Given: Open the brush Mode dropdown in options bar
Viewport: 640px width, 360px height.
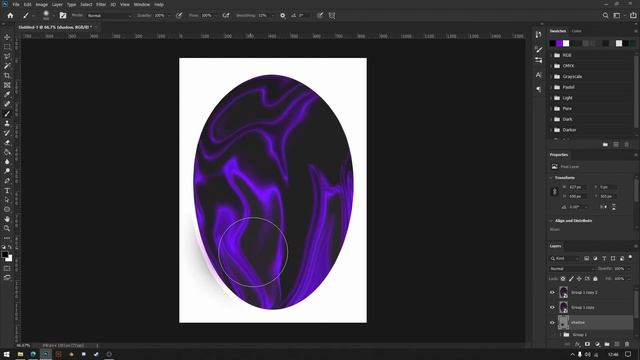Looking at the screenshot, I should click(109, 16).
